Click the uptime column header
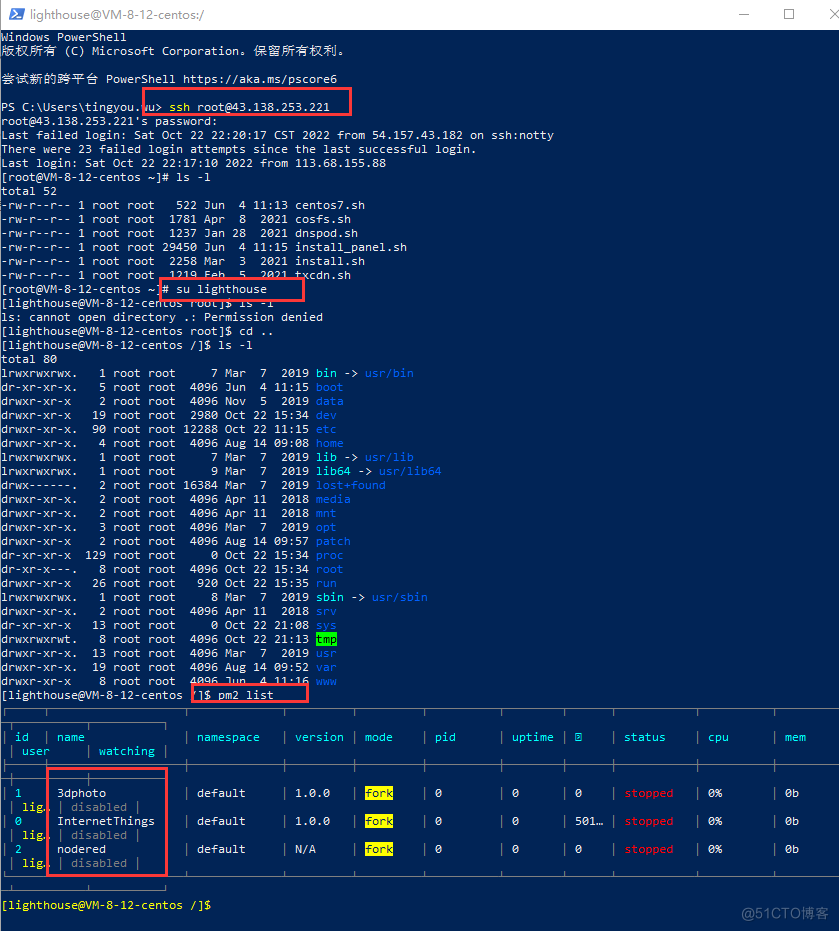This screenshot has width=839, height=931. pyautogui.click(x=533, y=737)
